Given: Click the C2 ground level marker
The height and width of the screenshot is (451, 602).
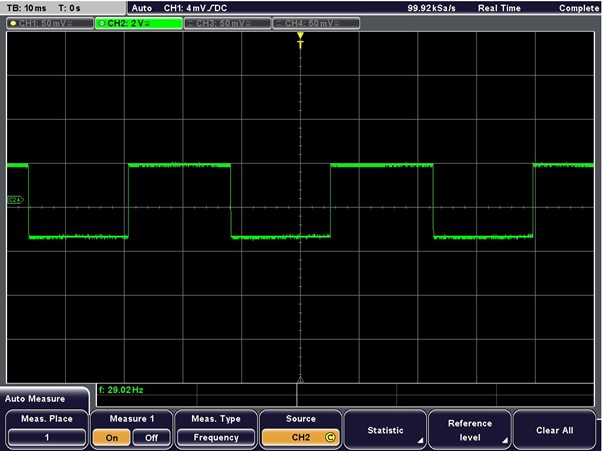Looking at the screenshot, I should (x=15, y=200).
